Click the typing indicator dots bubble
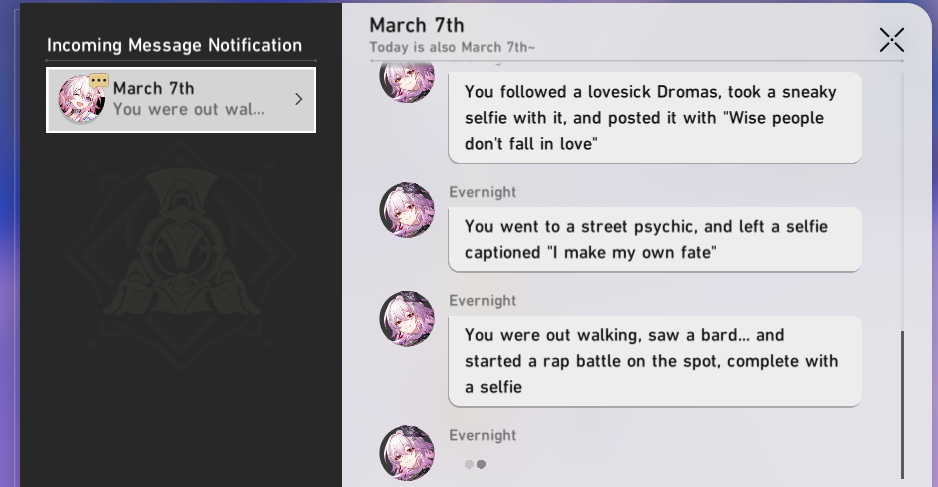The width and height of the screenshot is (938, 487). coord(475,464)
